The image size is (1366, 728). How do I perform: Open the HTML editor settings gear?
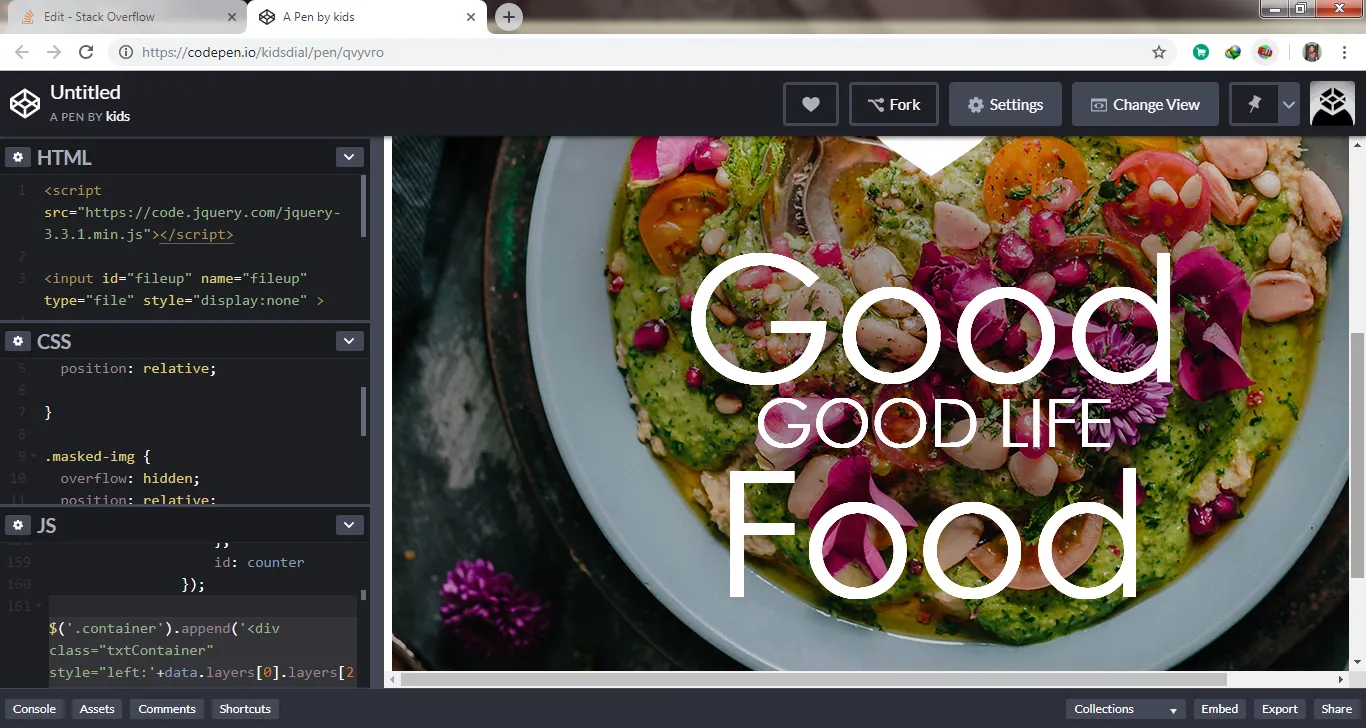[x=17, y=157]
